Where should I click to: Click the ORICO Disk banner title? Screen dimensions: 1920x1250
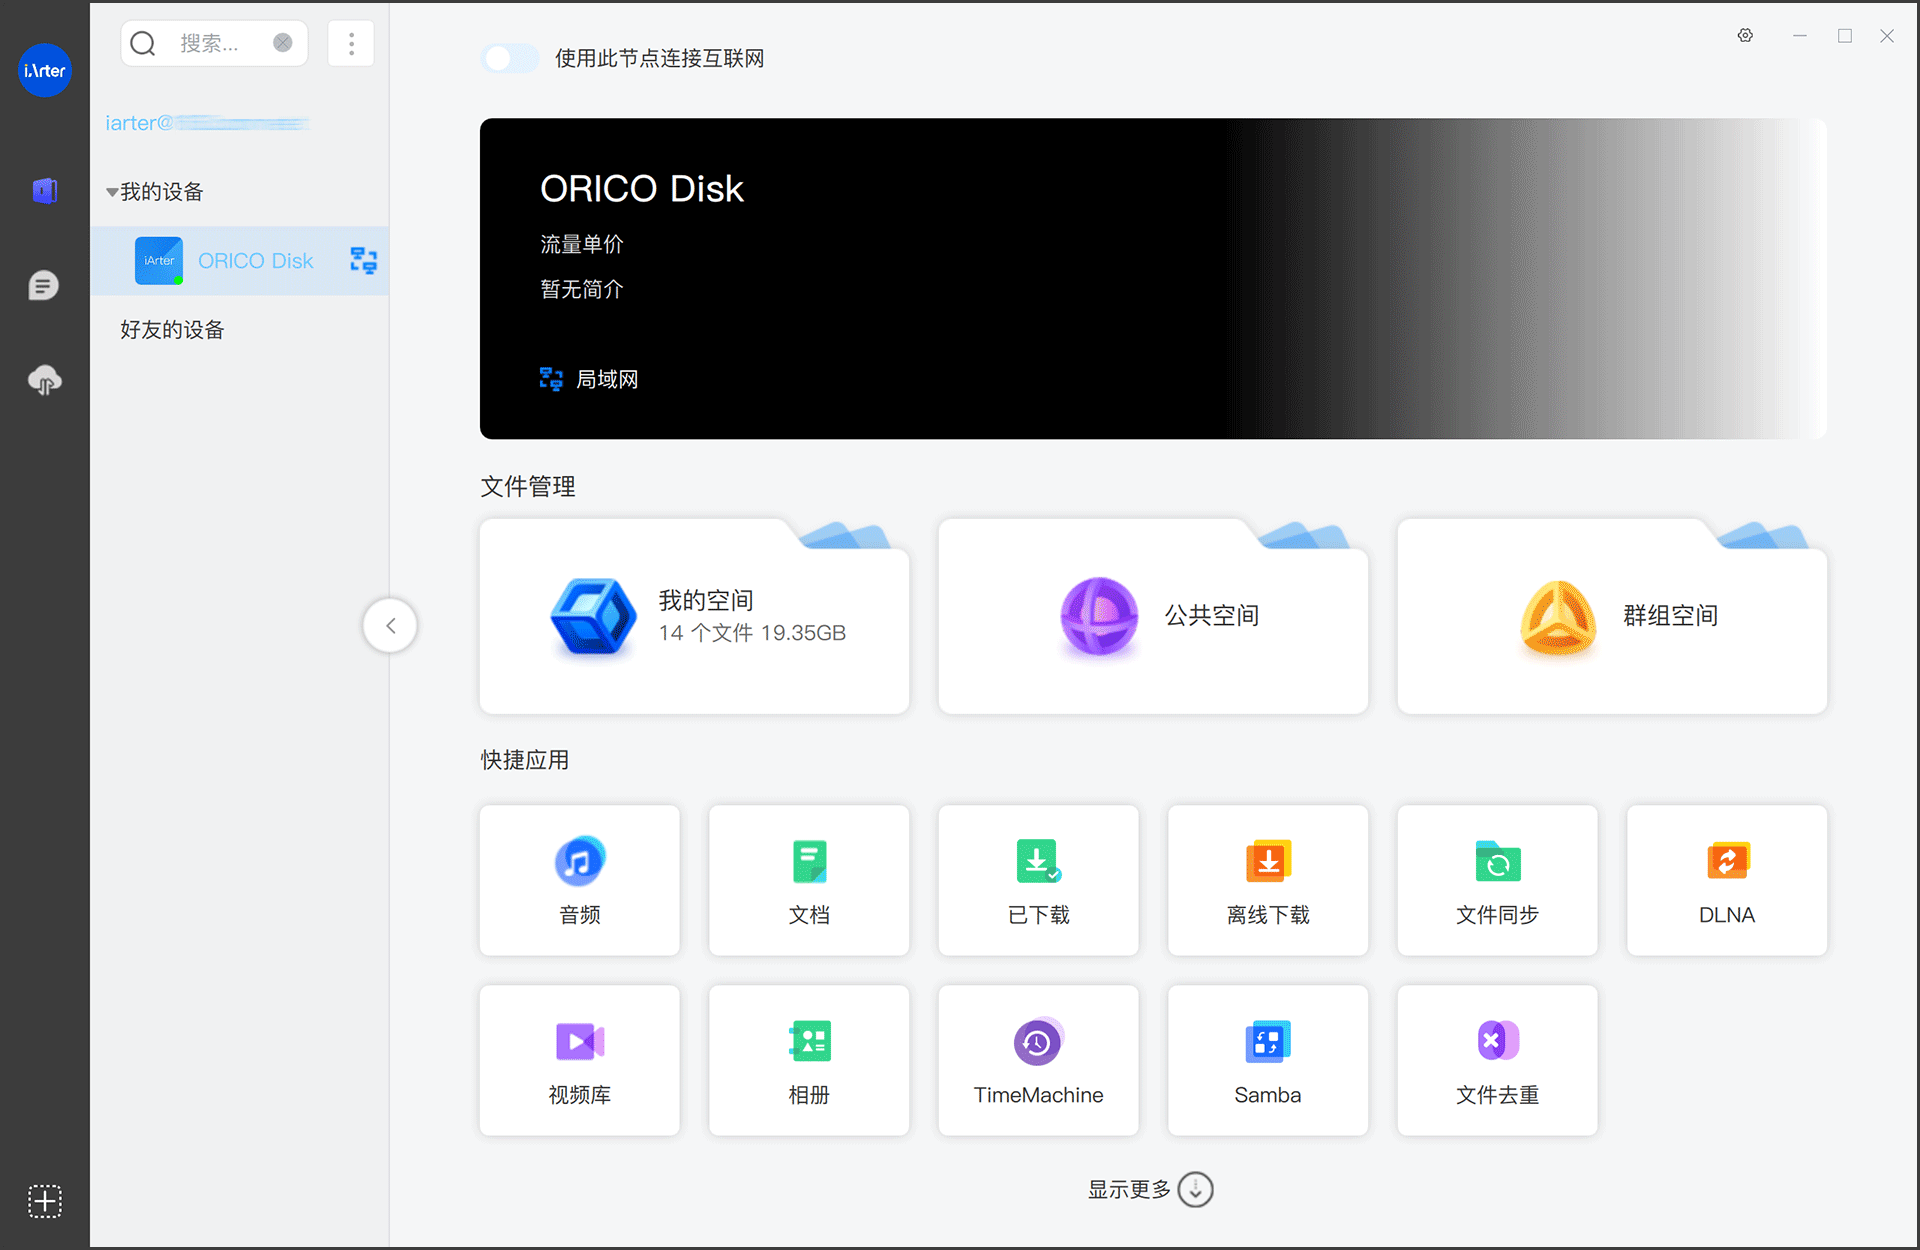click(x=642, y=188)
